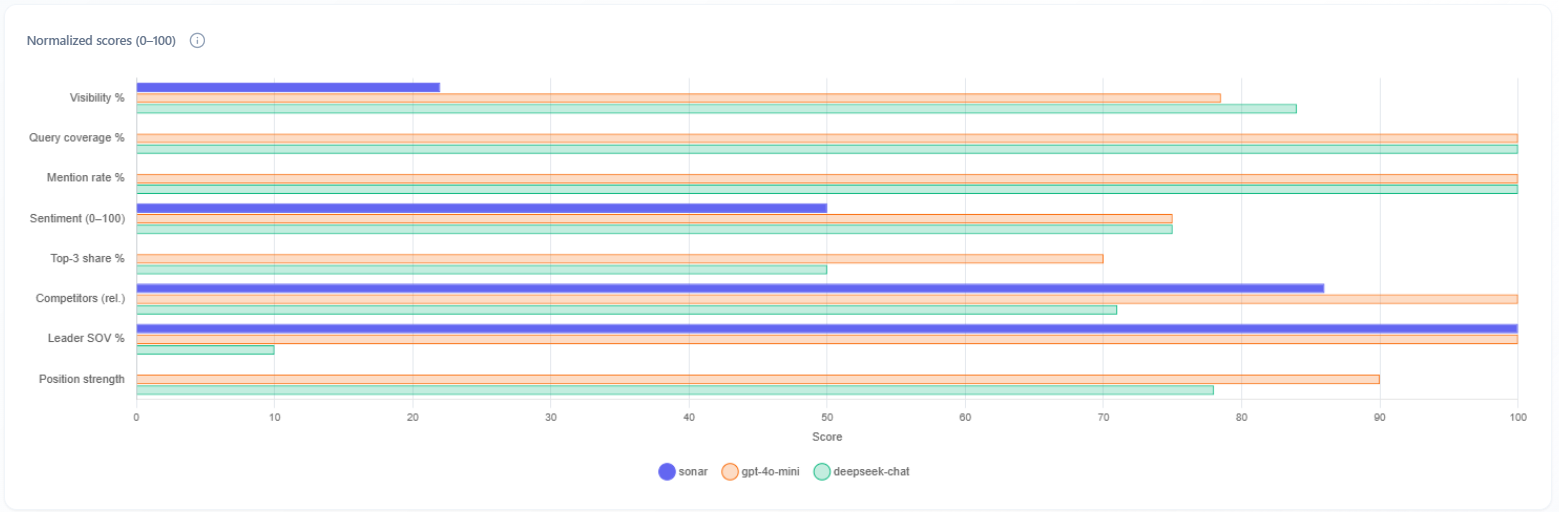The image size is (1559, 512).
Task: Click the deepseek-chat Top-3 share % bar
Action: [x=481, y=269]
